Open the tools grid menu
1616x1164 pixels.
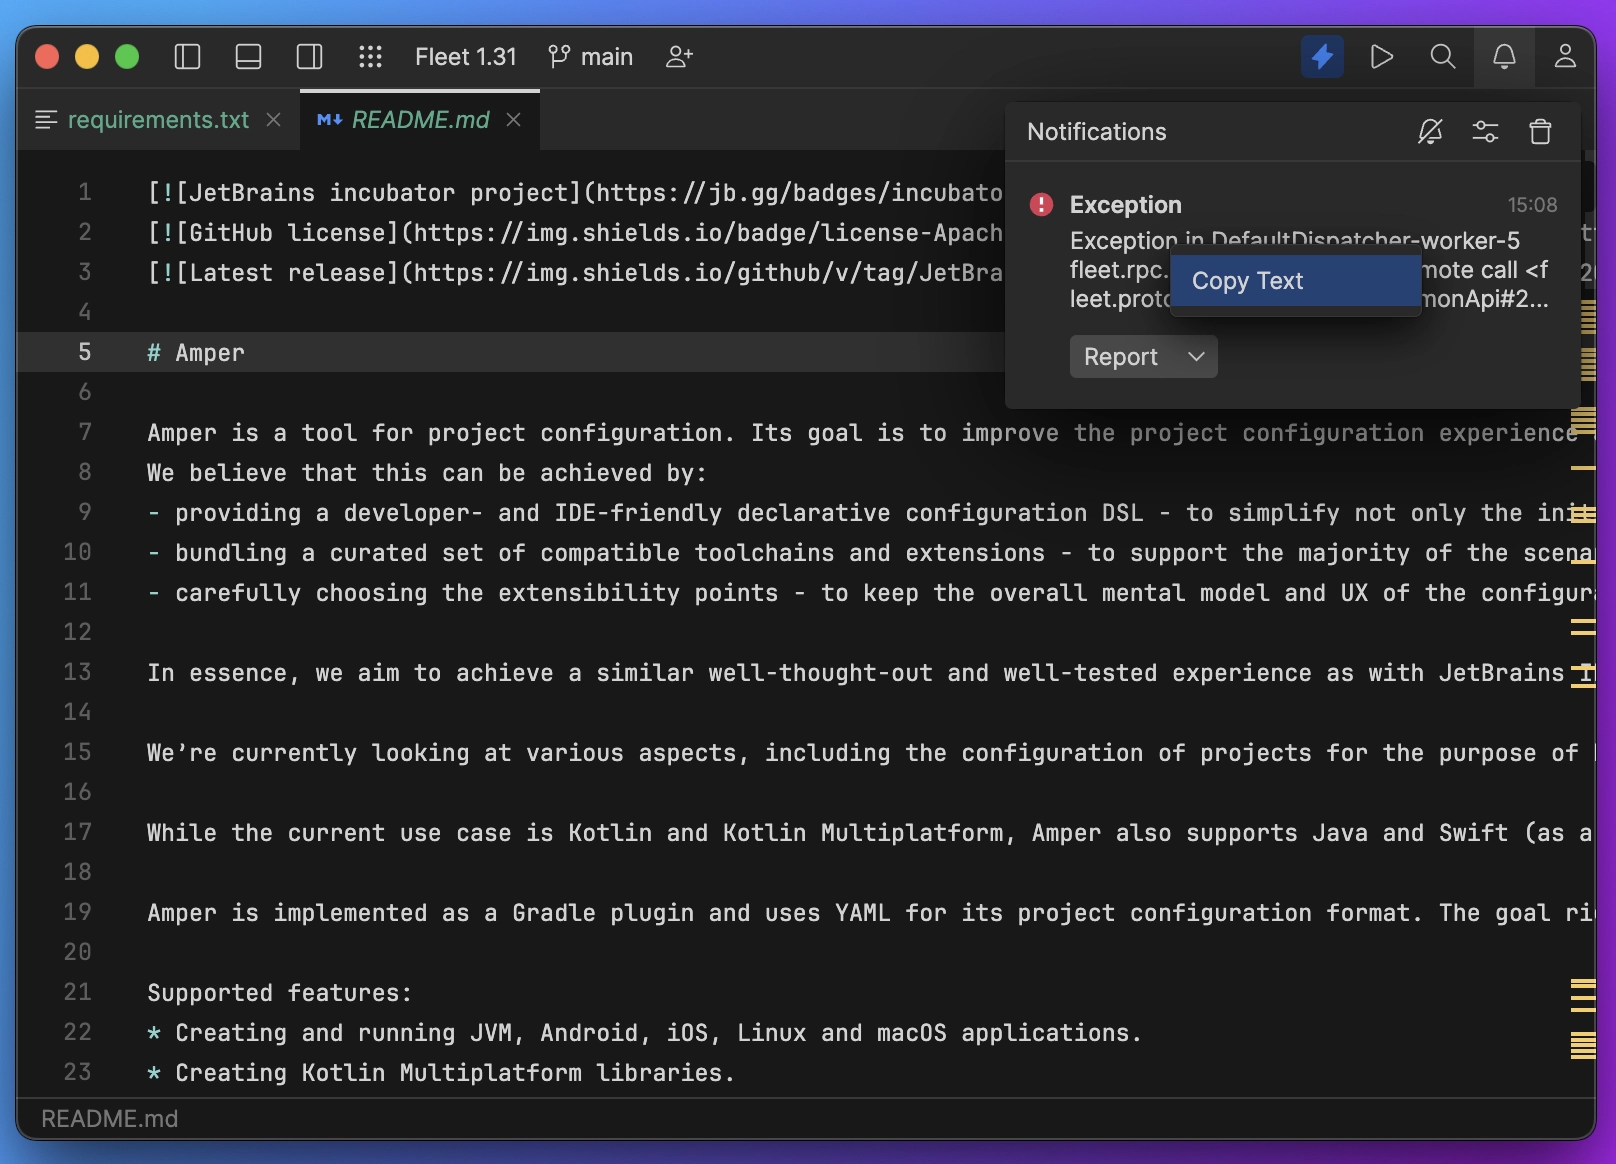click(370, 57)
